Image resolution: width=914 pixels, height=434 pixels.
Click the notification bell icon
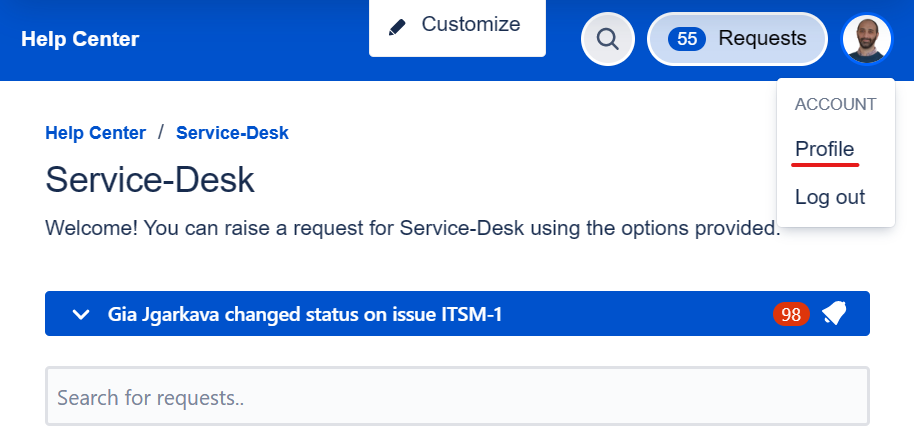(834, 314)
